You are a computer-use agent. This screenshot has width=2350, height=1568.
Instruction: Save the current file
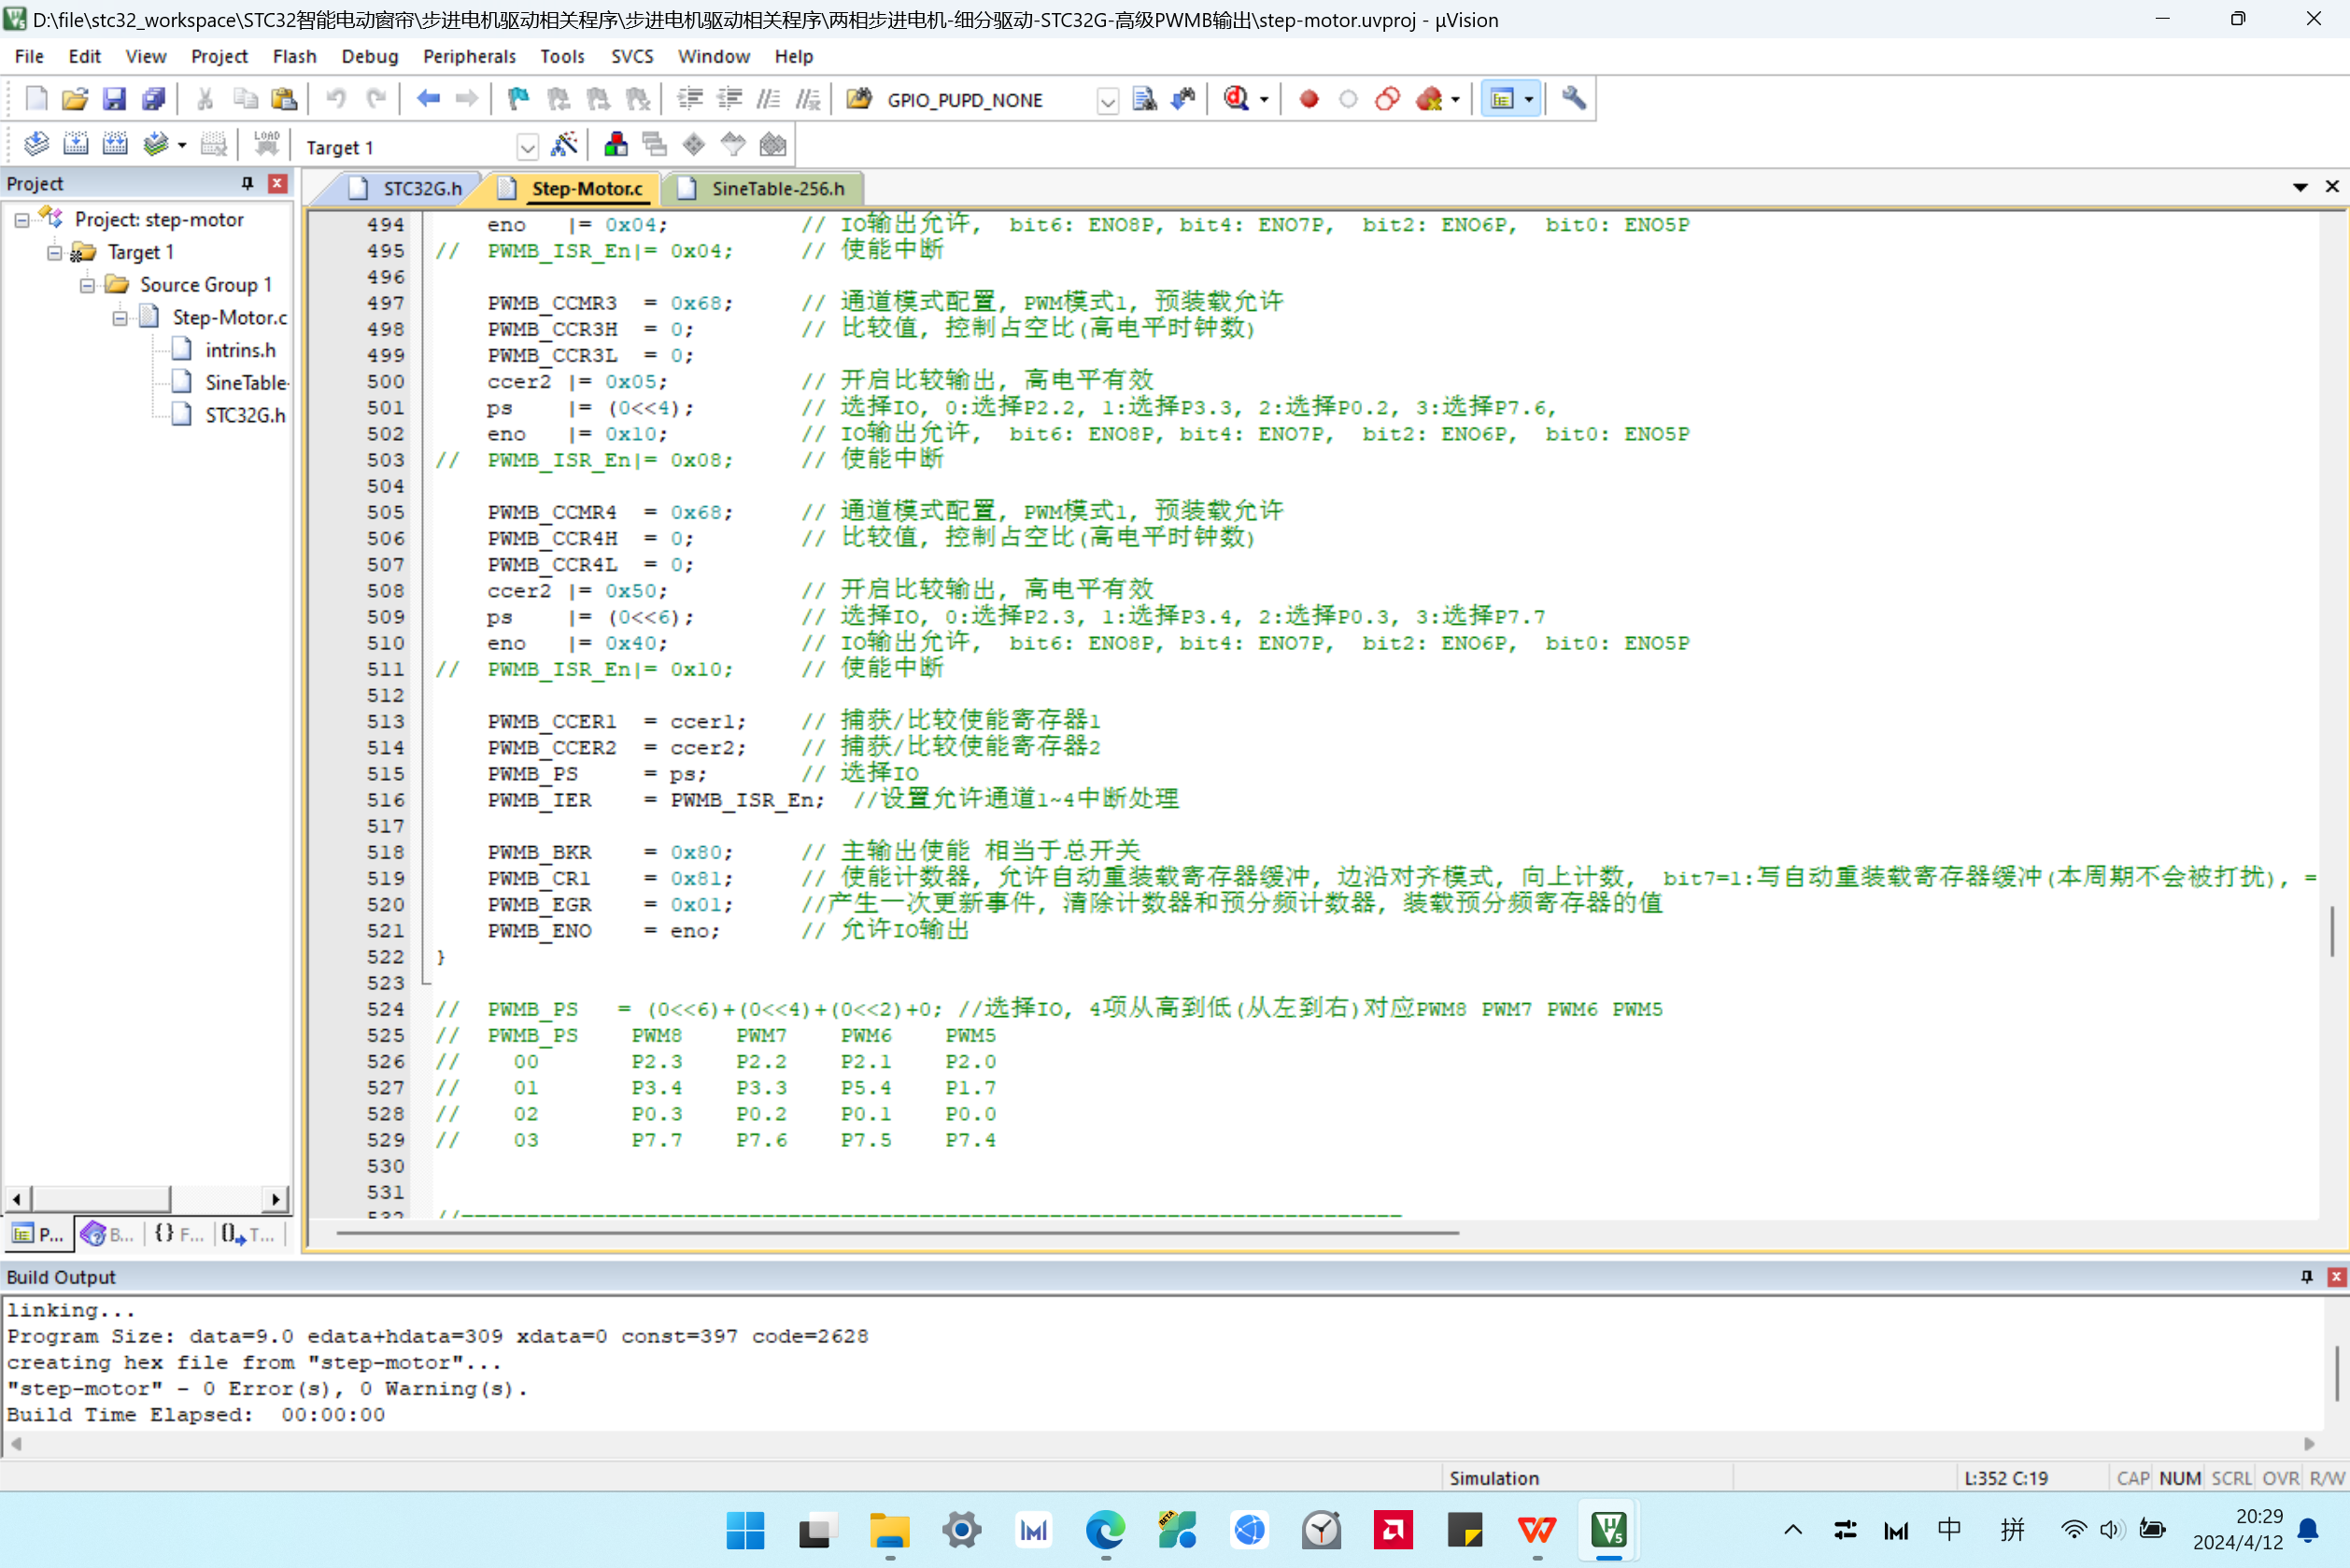pos(114,99)
